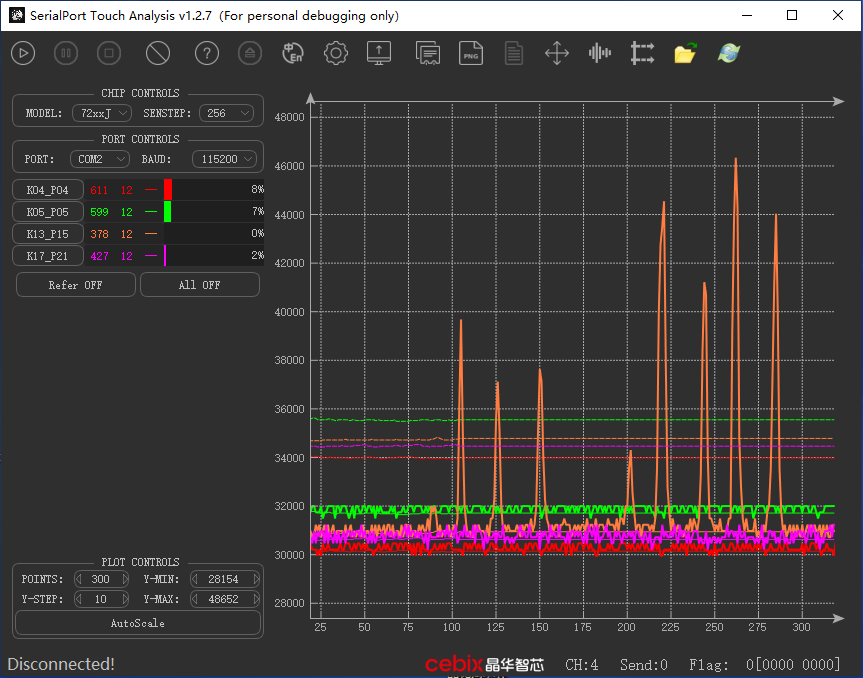863x678 pixels.
Task: Increase Y-STEP with its right arrow
Action: point(125,599)
